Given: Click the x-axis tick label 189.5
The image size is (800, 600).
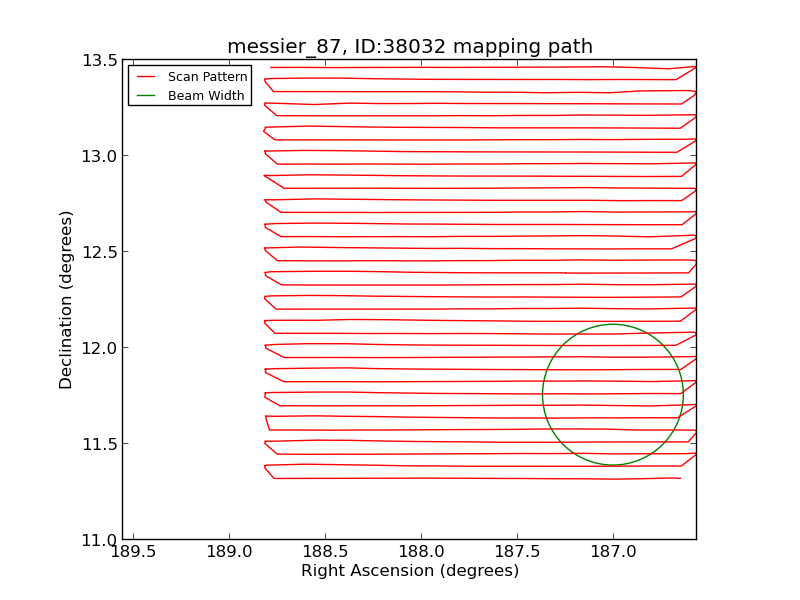Looking at the screenshot, I should [133, 552].
